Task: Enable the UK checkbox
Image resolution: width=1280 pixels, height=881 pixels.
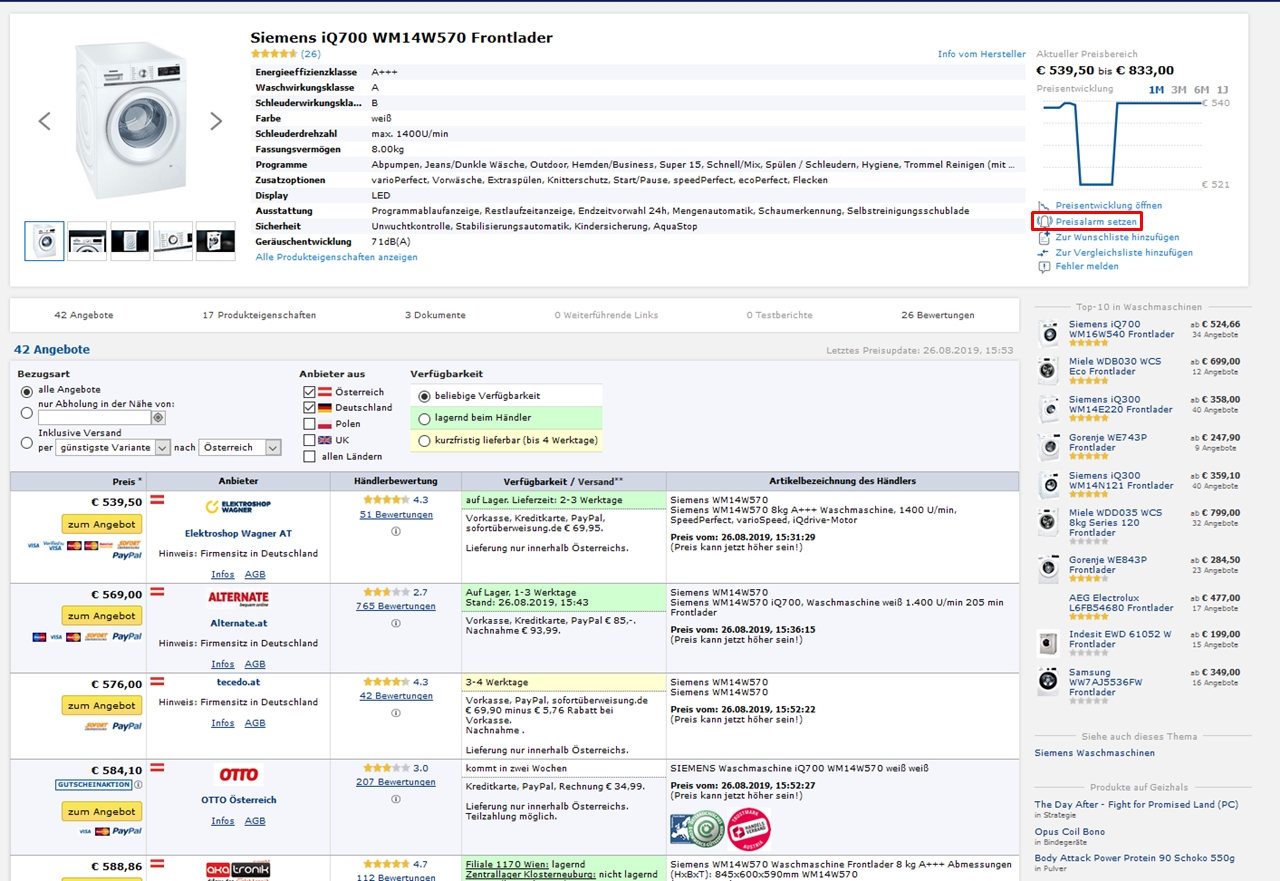Action: click(x=309, y=440)
